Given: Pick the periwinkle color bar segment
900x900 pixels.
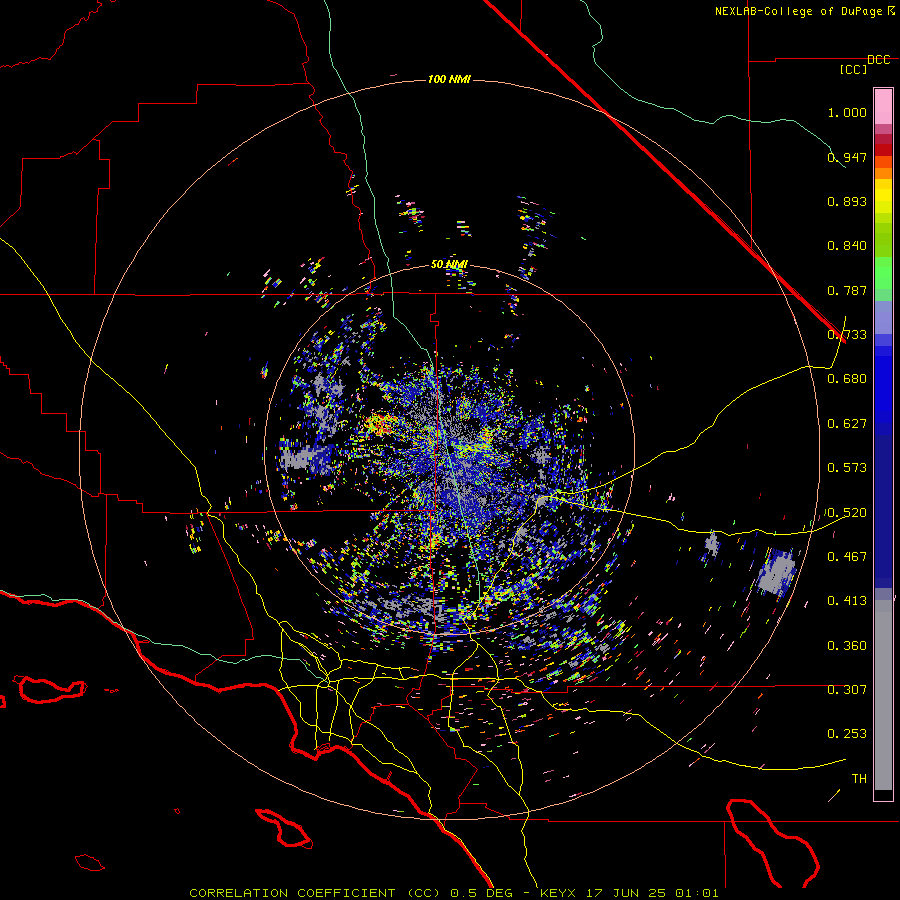Looking at the screenshot, I should click(x=883, y=317).
